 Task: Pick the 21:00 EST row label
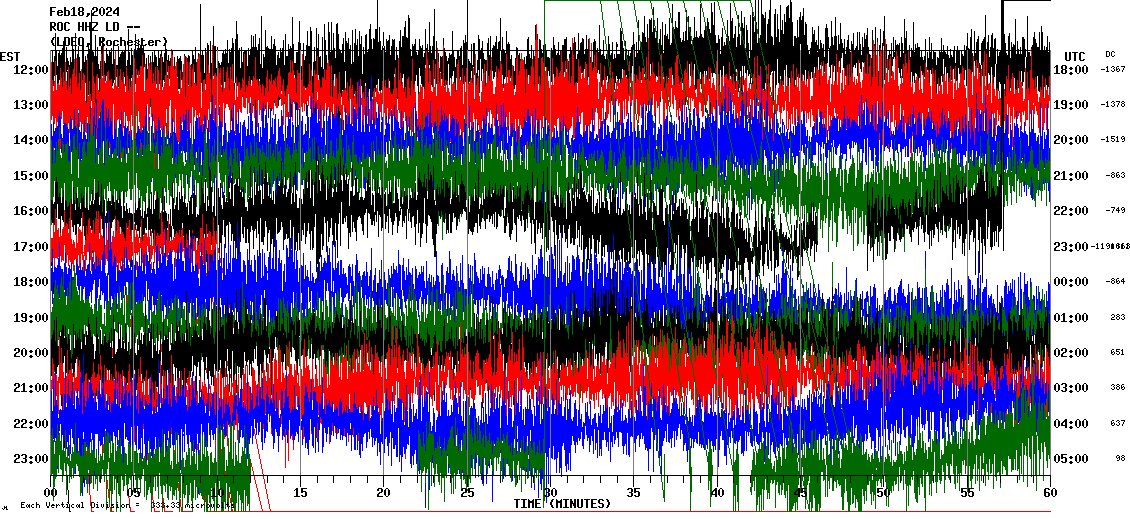coord(32,388)
